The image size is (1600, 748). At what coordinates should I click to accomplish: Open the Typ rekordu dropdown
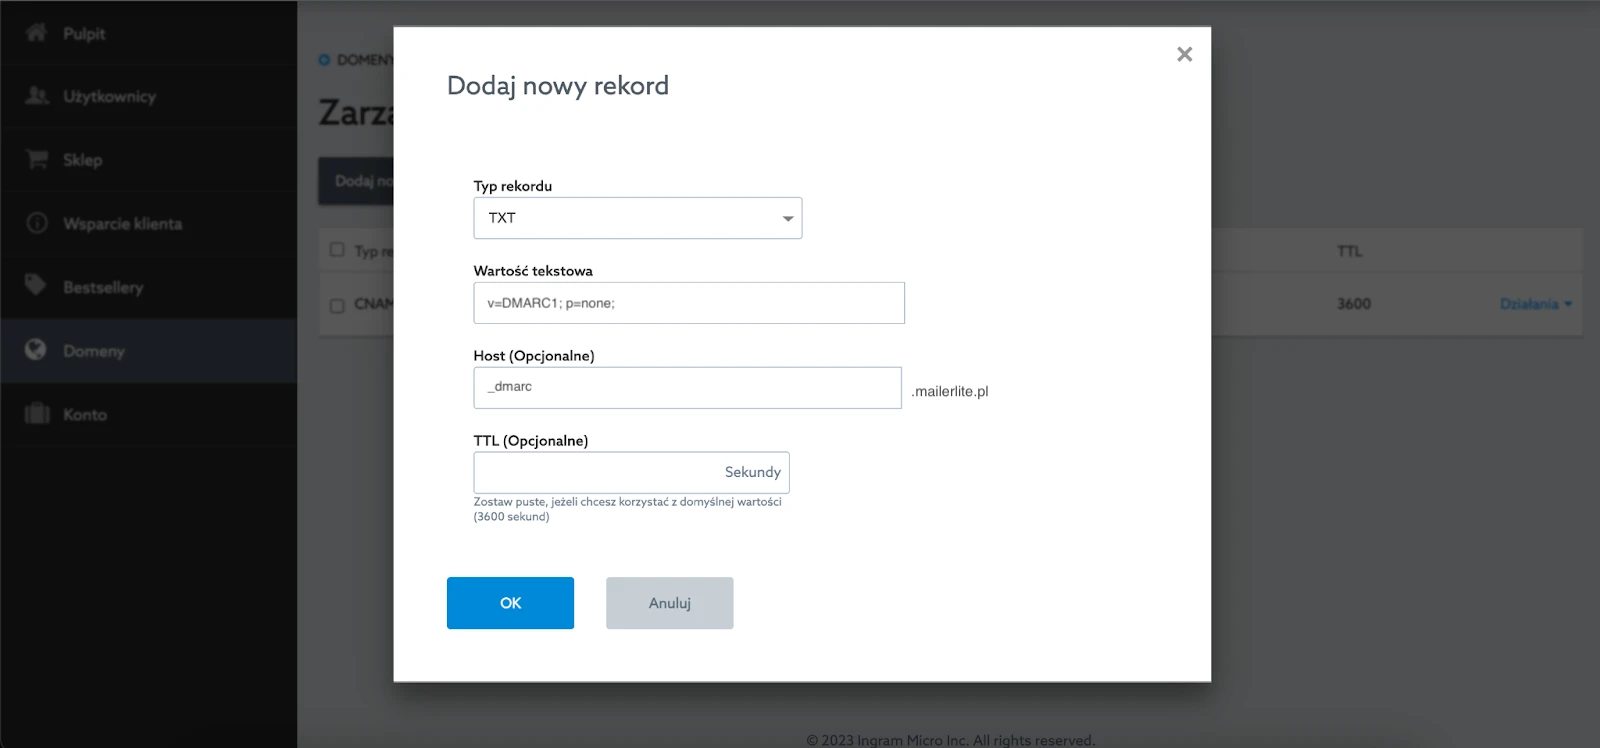click(637, 218)
